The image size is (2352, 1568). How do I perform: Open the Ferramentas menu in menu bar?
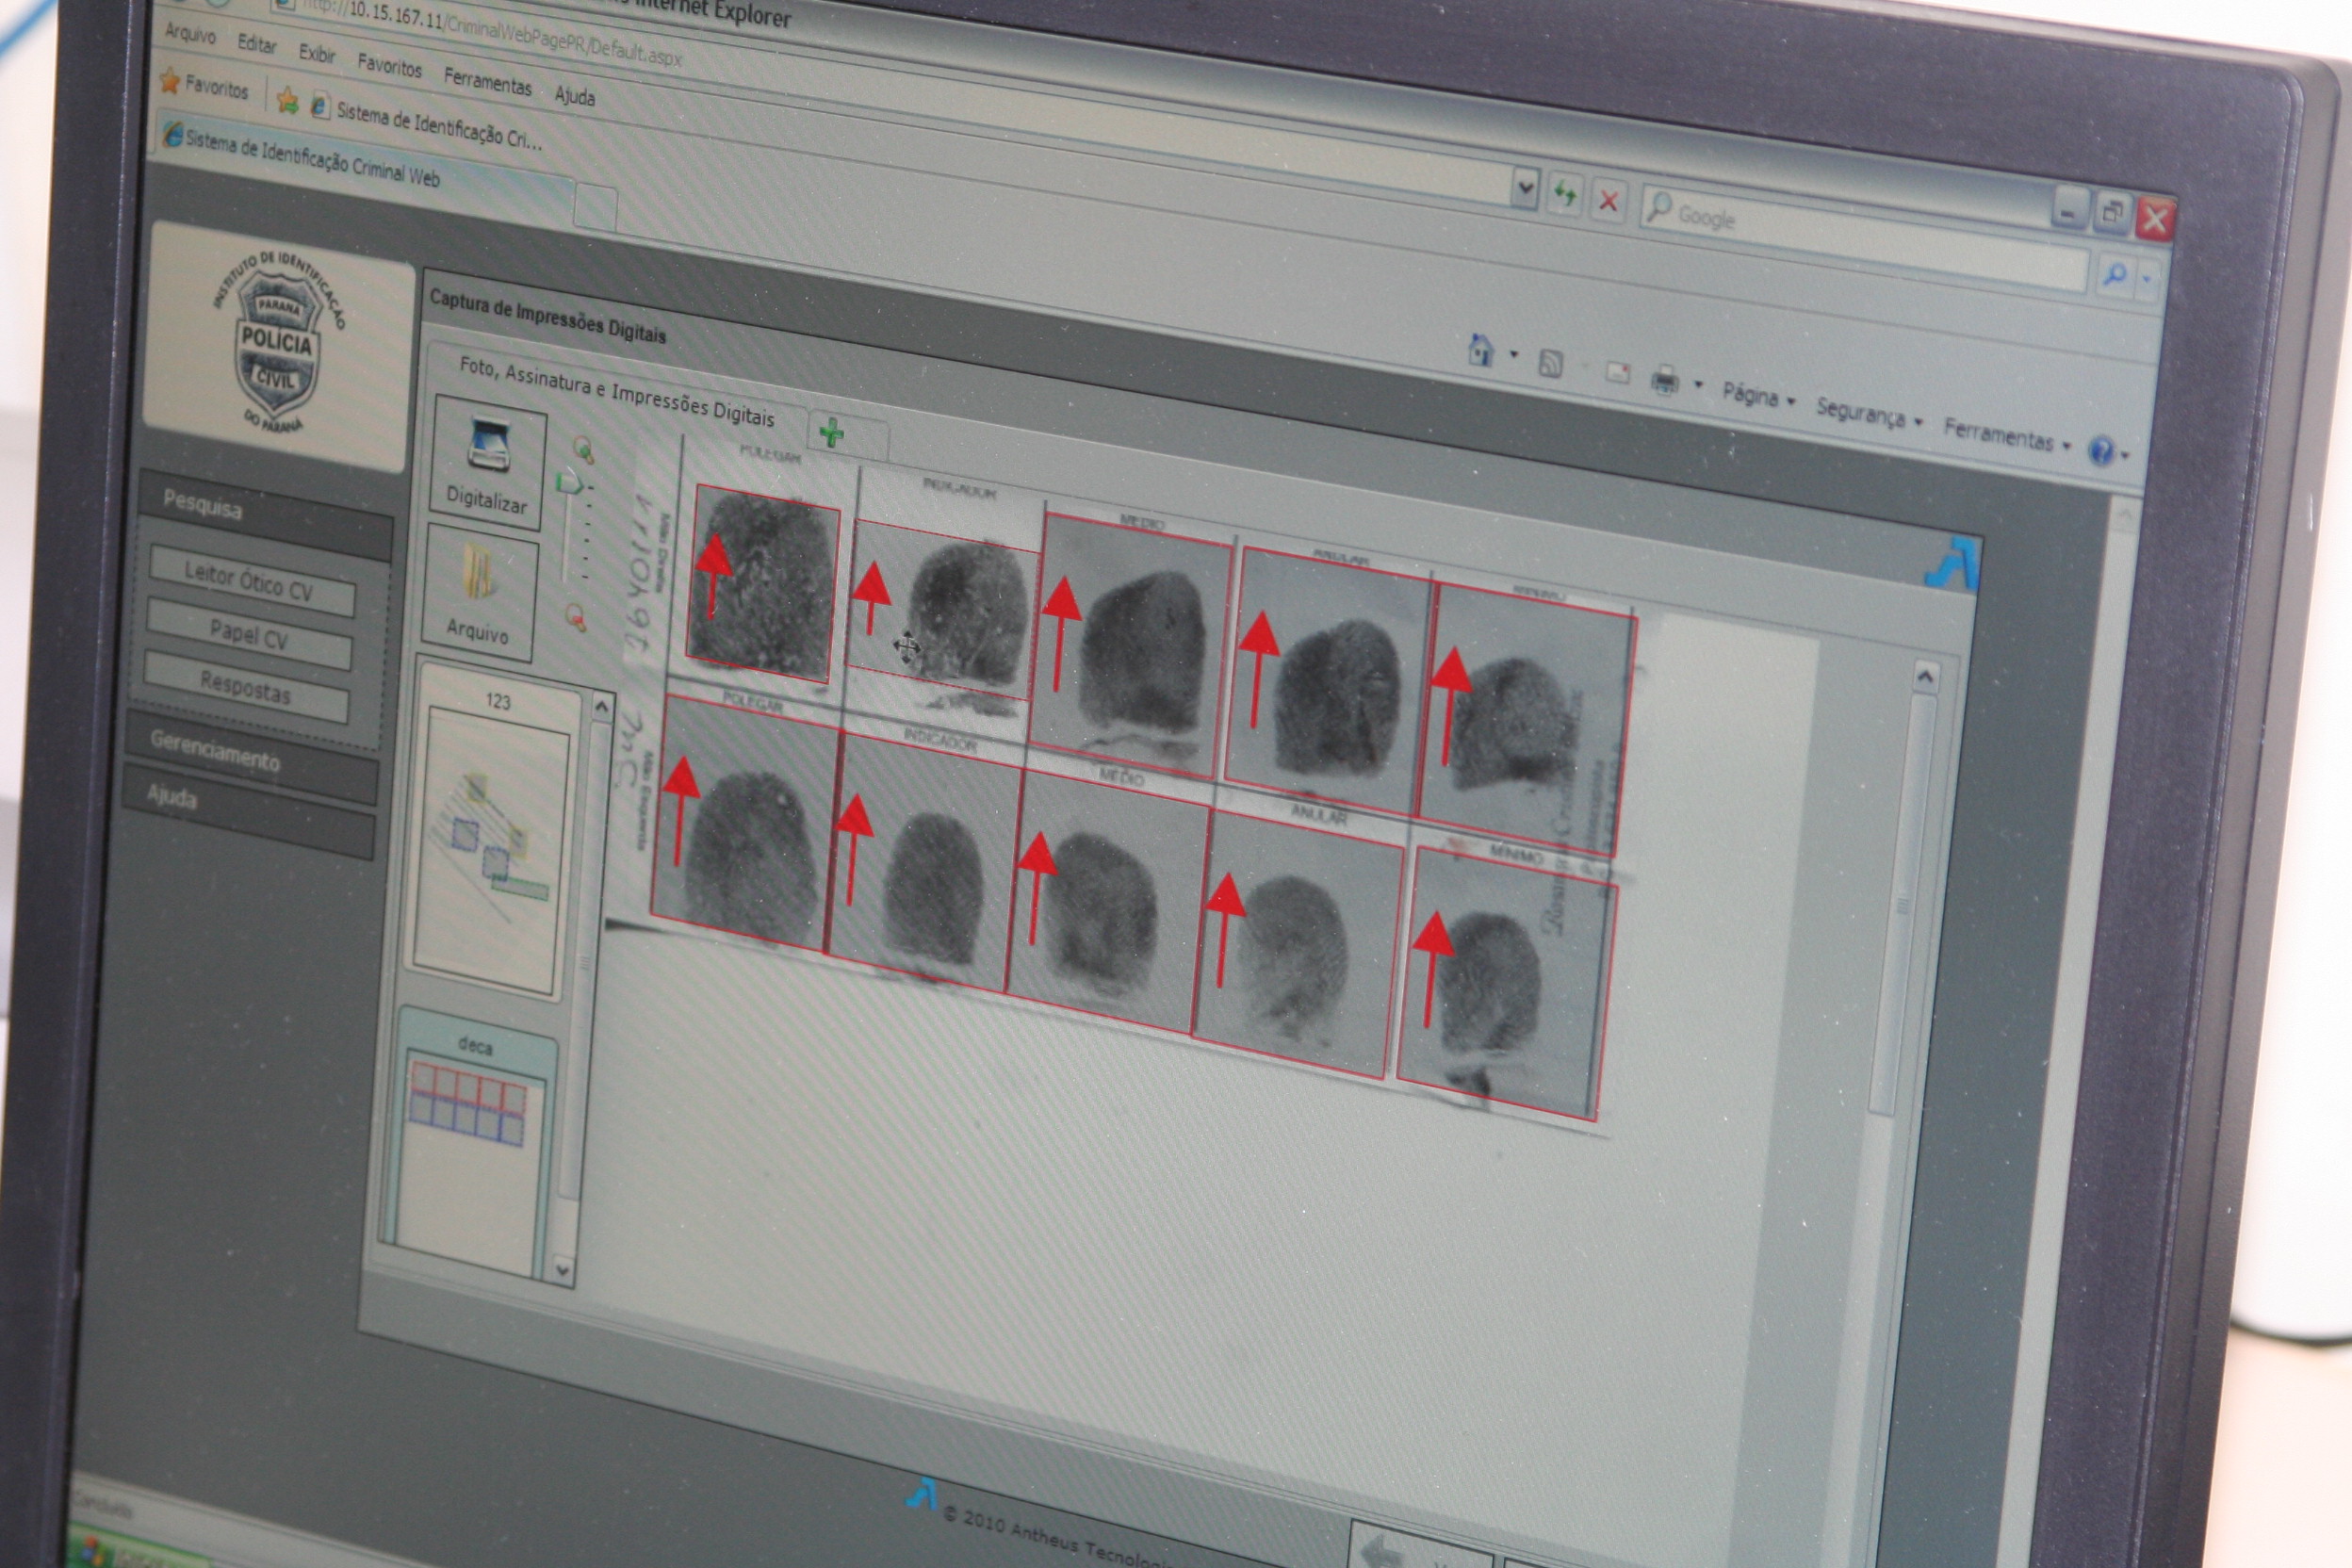pyautogui.click(x=487, y=82)
